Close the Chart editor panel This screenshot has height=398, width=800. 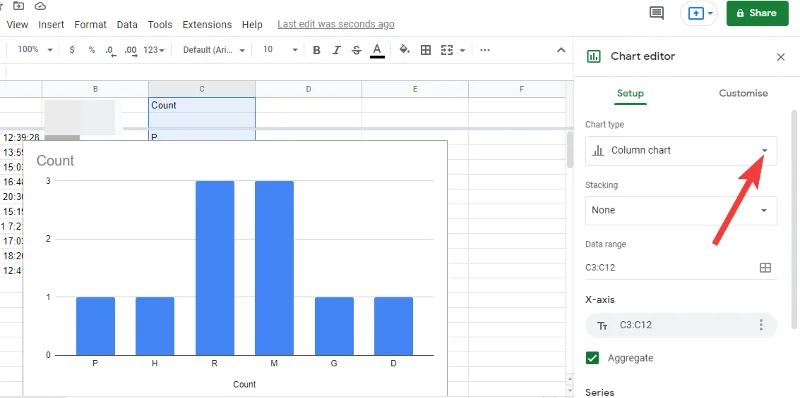tap(781, 57)
